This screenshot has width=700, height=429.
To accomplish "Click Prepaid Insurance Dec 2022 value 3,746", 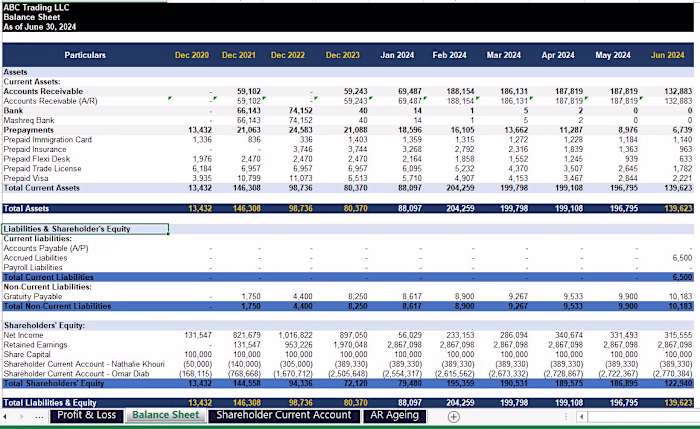I will tap(303, 150).
